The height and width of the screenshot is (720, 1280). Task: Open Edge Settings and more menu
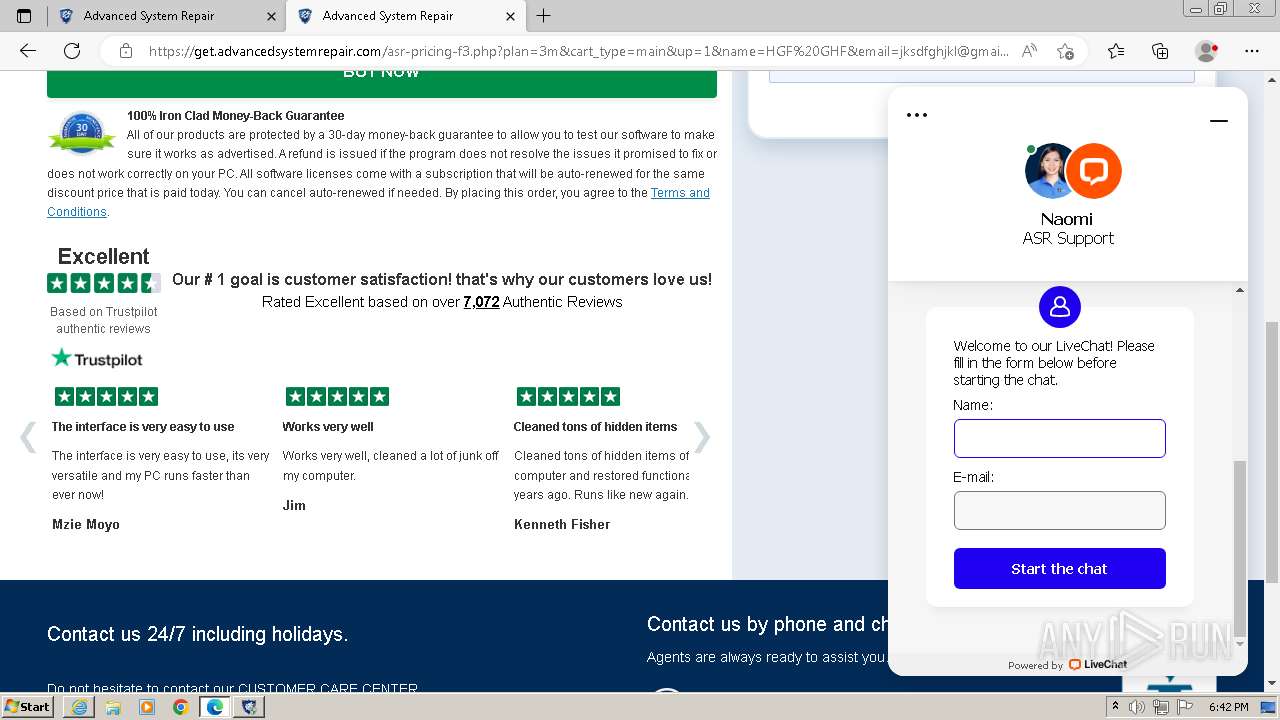pyautogui.click(x=1252, y=51)
